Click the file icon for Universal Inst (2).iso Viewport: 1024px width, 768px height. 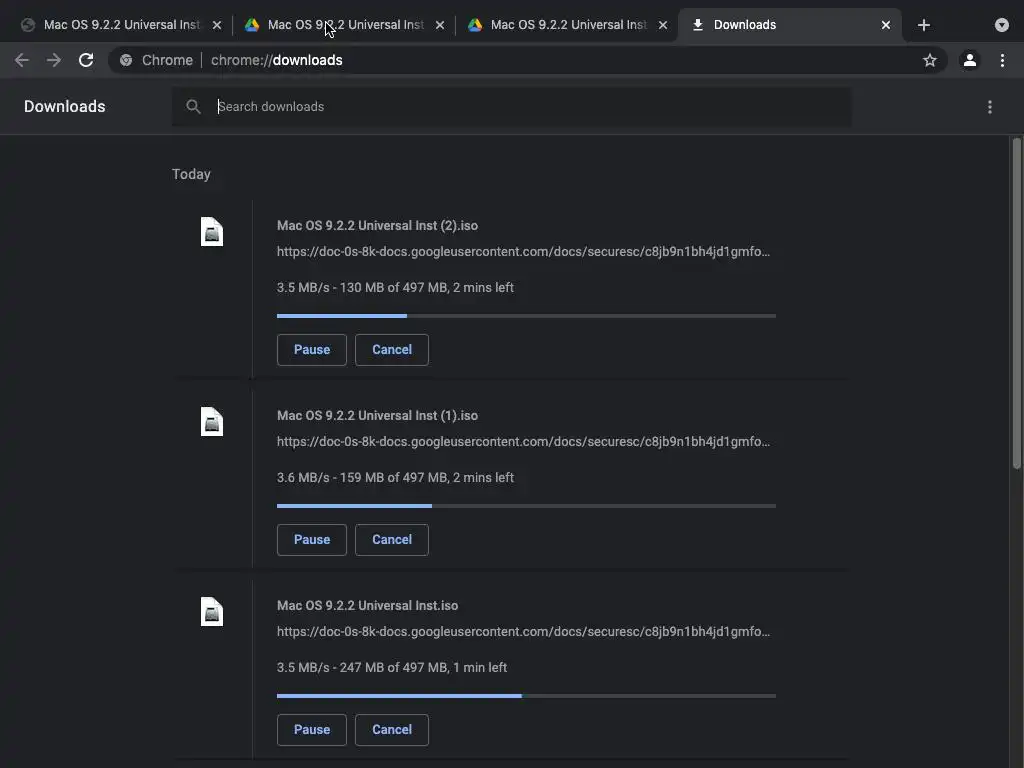(212, 232)
